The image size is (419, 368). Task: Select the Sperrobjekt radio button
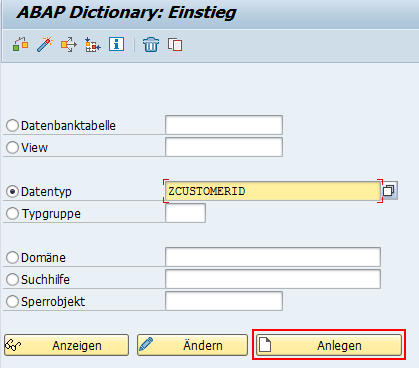click(12, 302)
